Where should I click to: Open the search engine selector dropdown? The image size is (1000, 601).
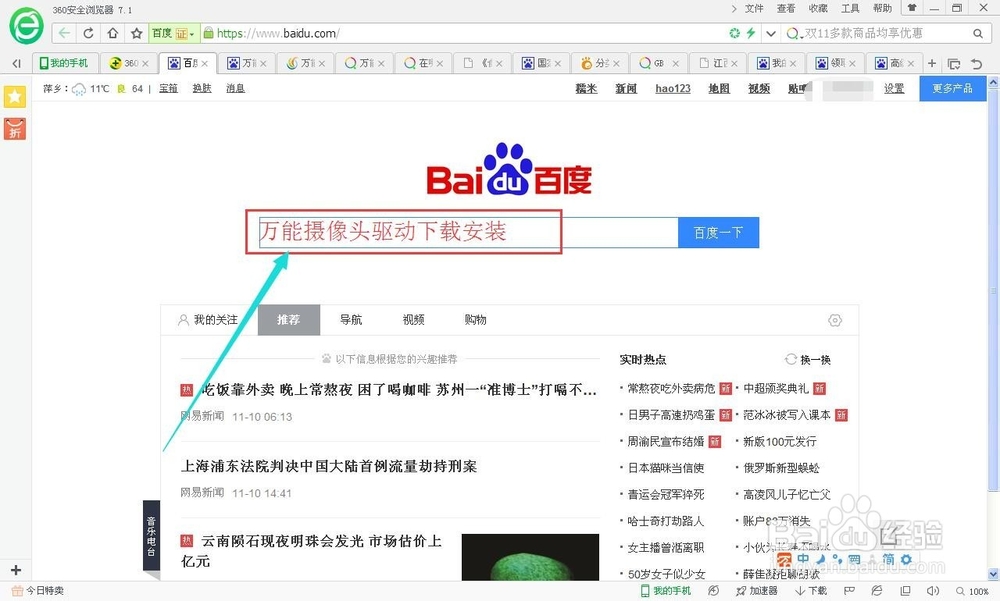click(793, 33)
